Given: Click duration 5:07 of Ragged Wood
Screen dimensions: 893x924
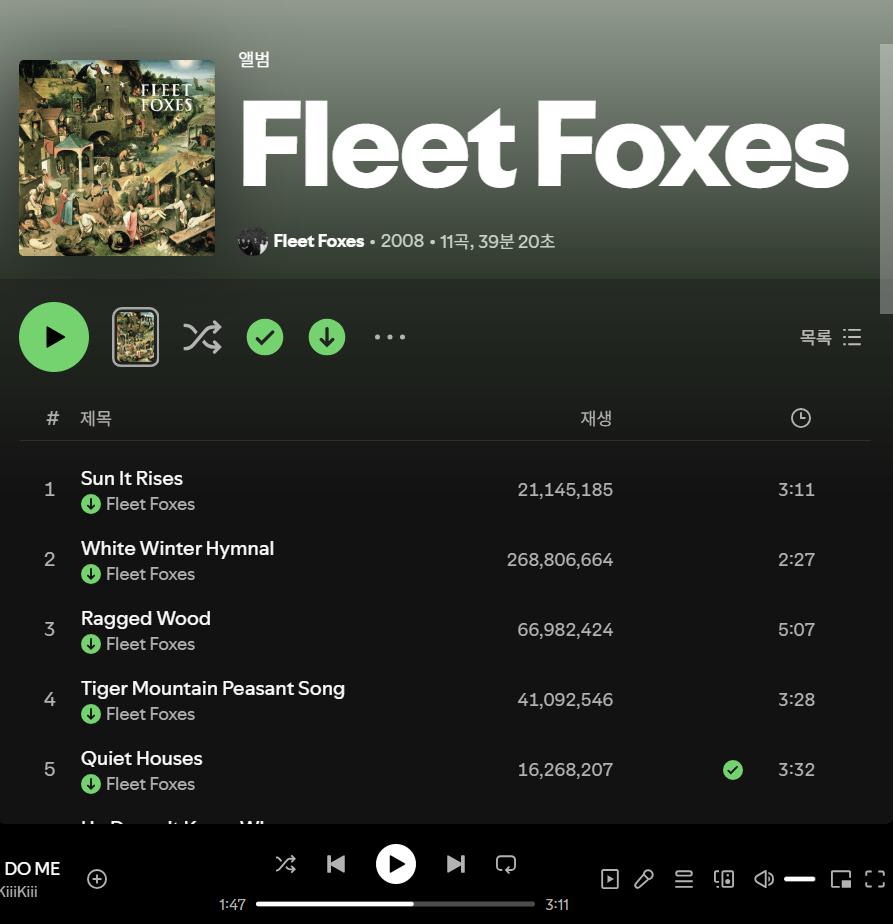Looking at the screenshot, I should (796, 629).
